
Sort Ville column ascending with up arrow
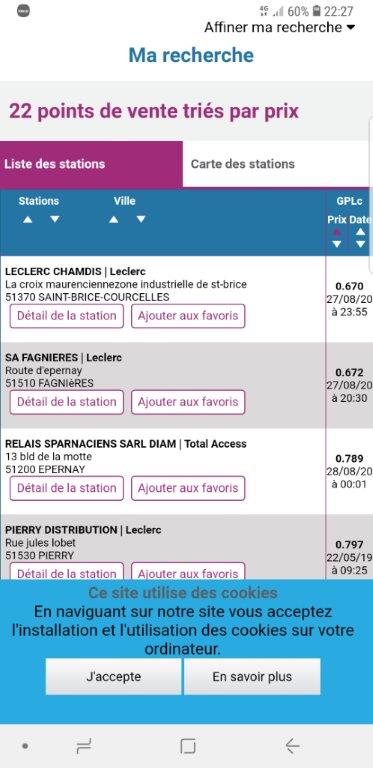coord(114,219)
